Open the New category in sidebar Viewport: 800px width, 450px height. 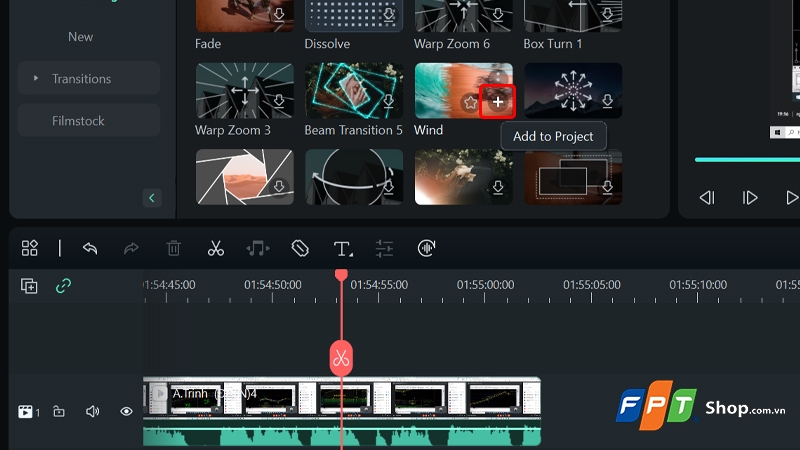81,37
